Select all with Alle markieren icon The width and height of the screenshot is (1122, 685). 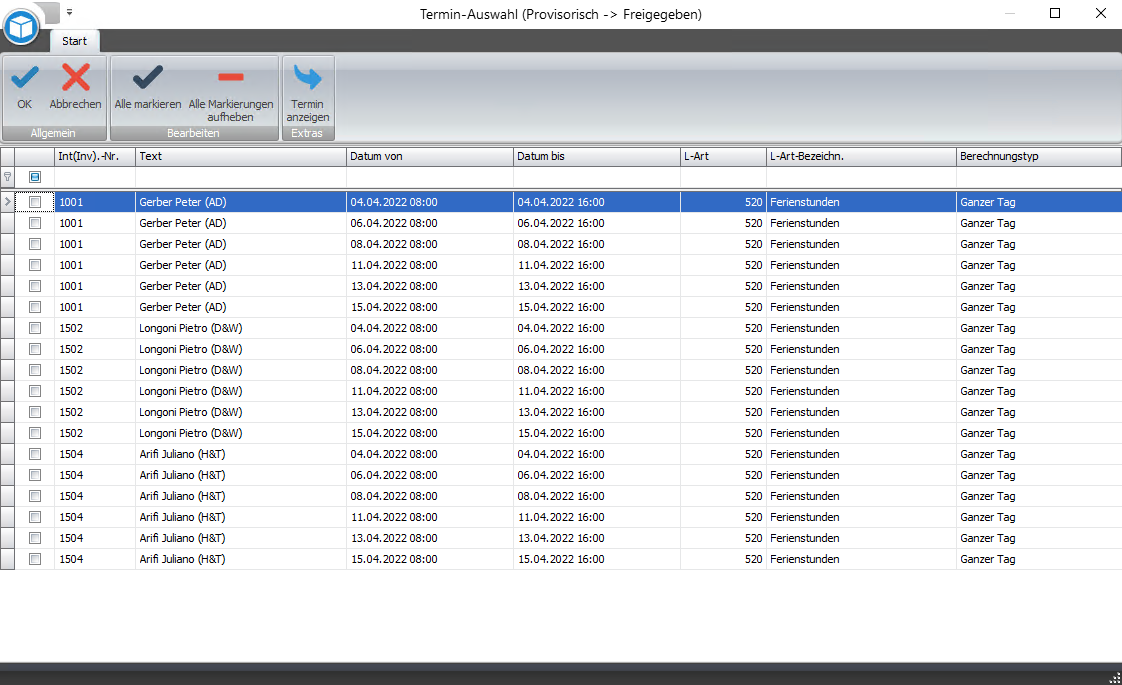[148, 79]
